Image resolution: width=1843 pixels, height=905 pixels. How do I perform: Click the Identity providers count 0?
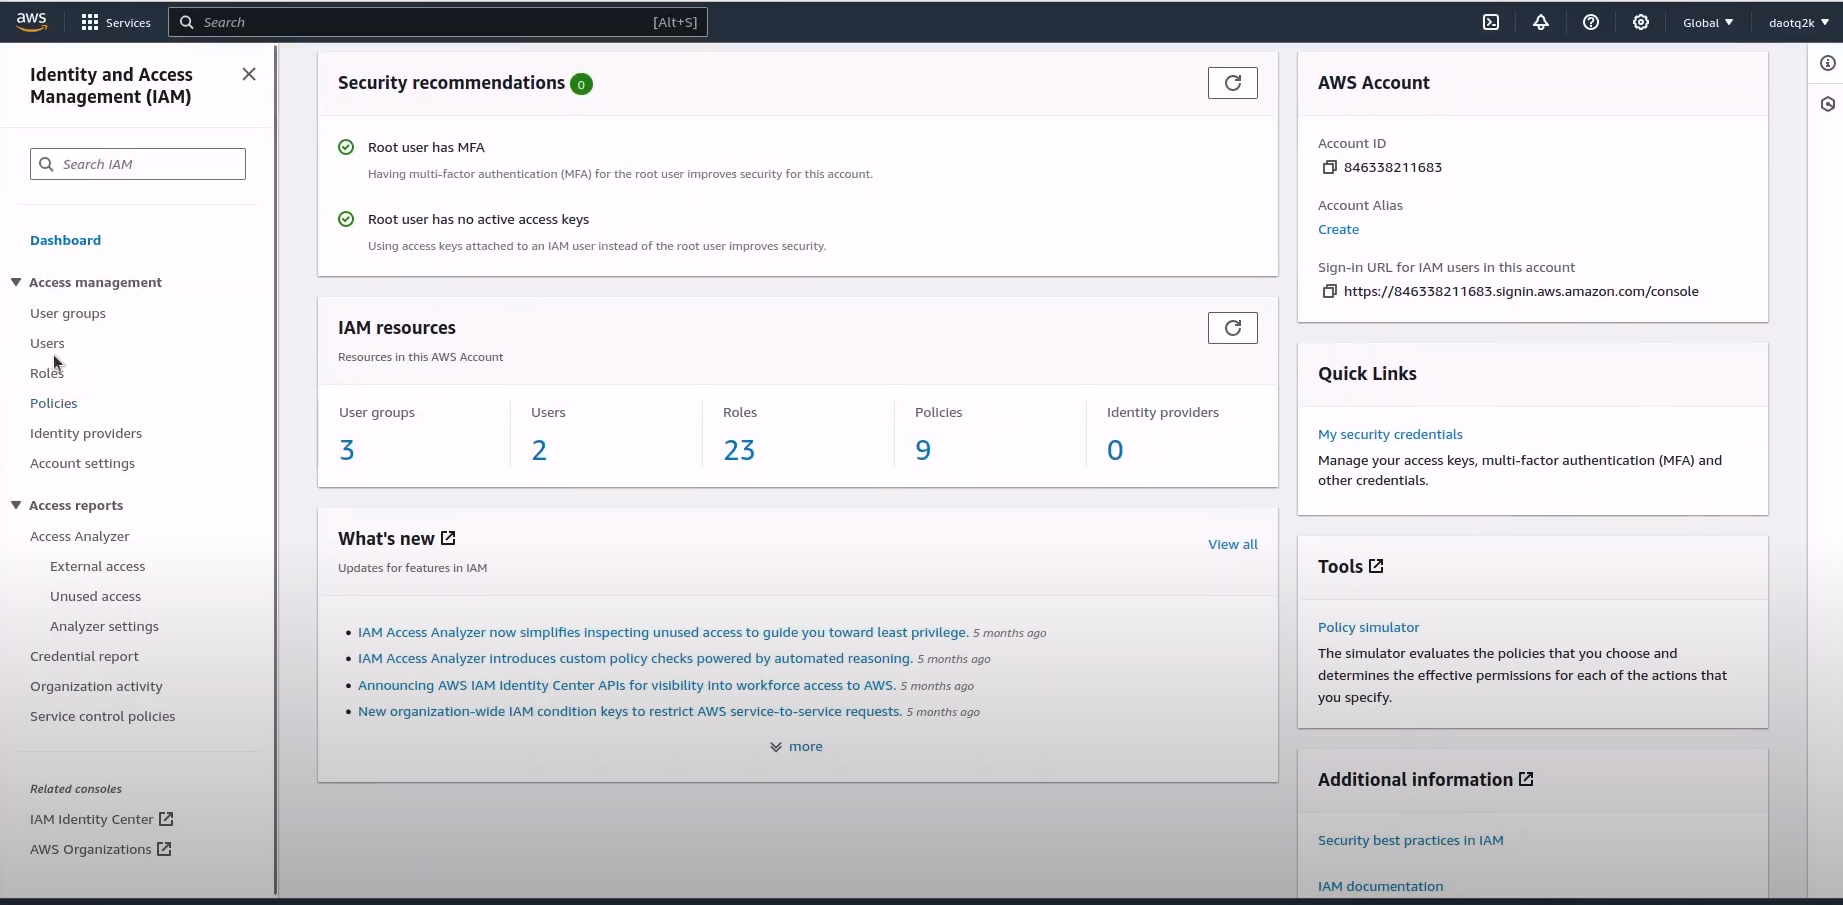point(1115,450)
